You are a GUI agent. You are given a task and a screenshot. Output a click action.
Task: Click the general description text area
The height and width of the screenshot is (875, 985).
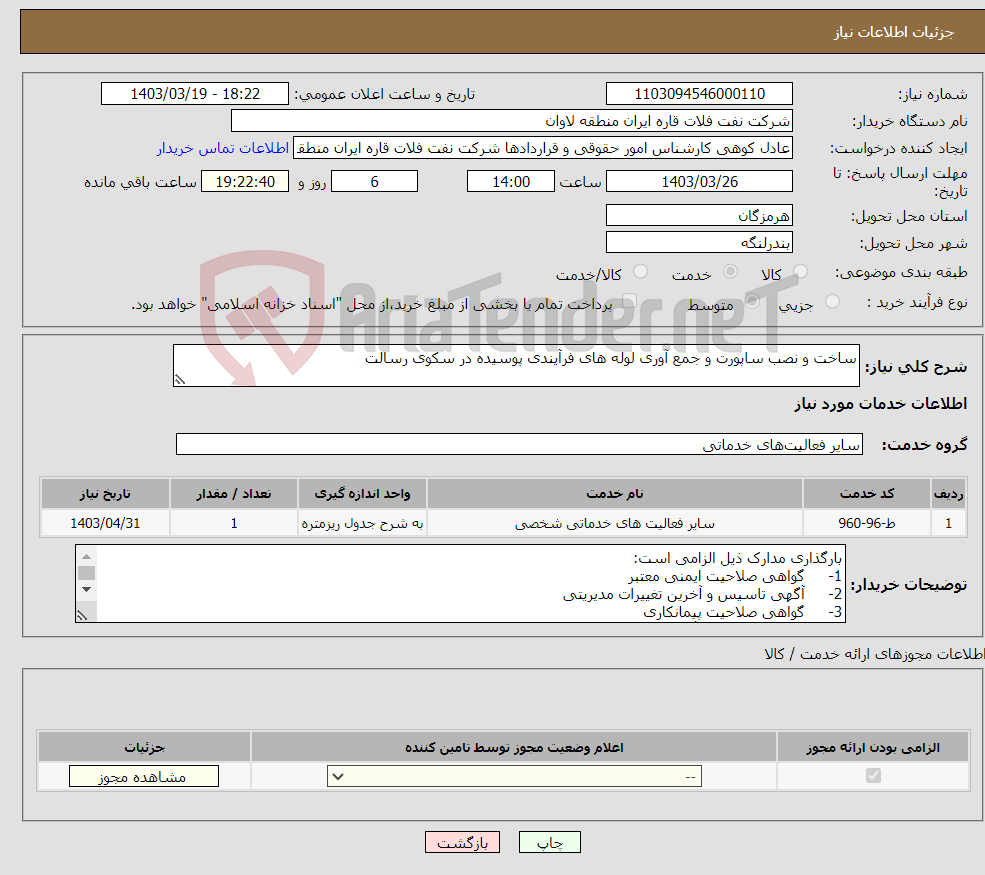[516, 365]
